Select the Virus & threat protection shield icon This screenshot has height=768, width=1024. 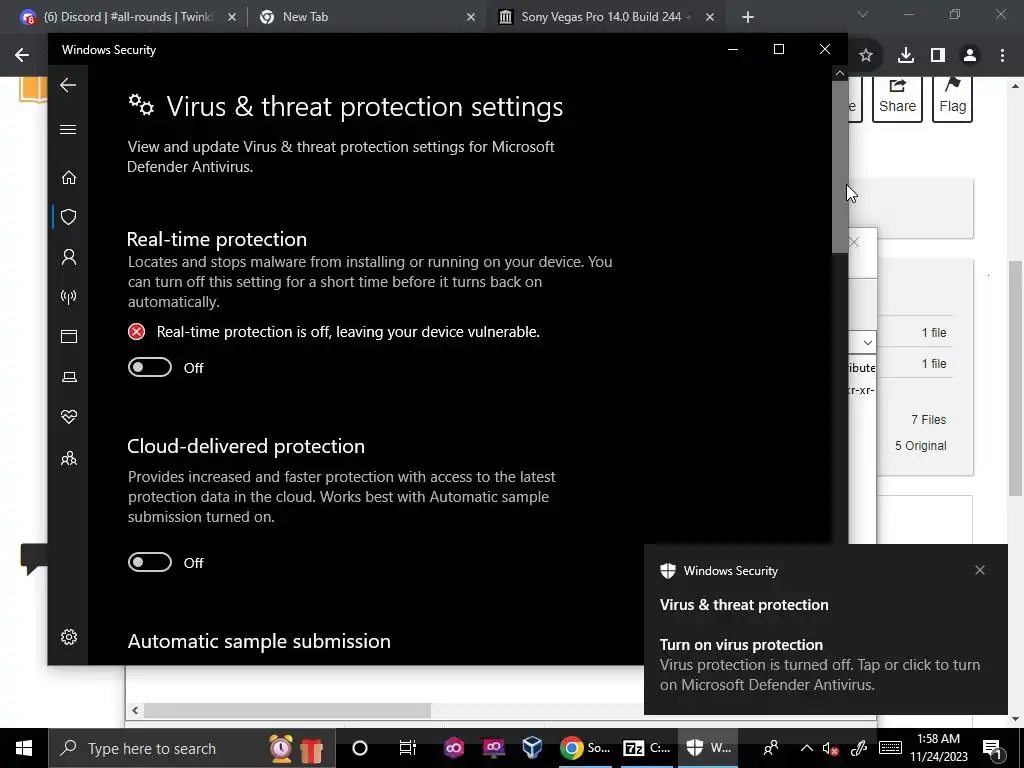(x=69, y=217)
